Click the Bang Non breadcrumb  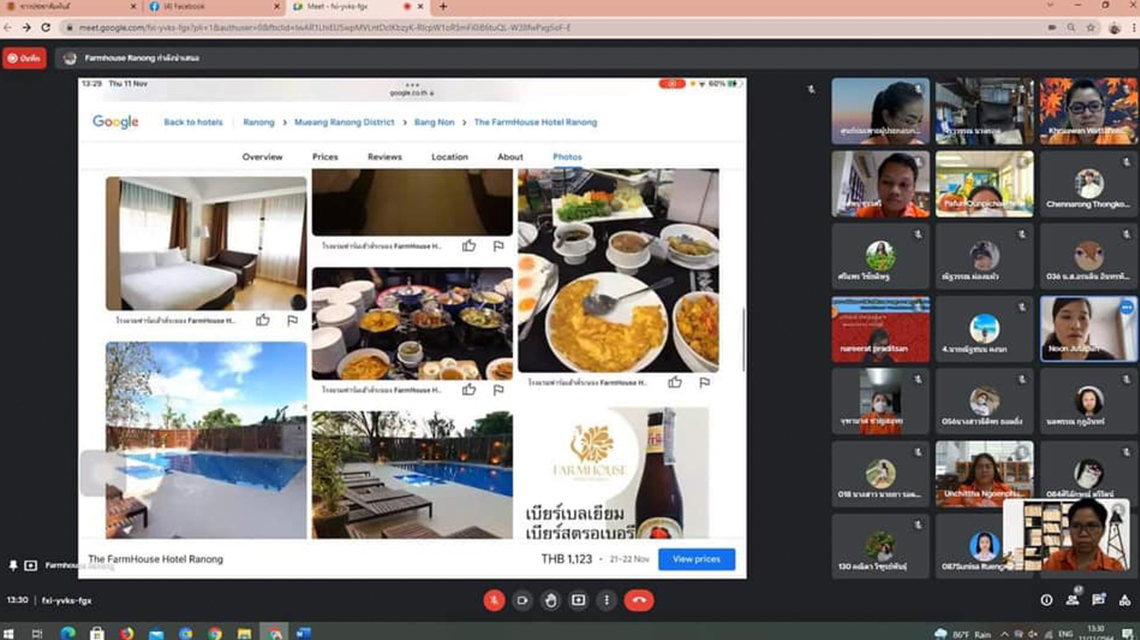click(x=434, y=122)
